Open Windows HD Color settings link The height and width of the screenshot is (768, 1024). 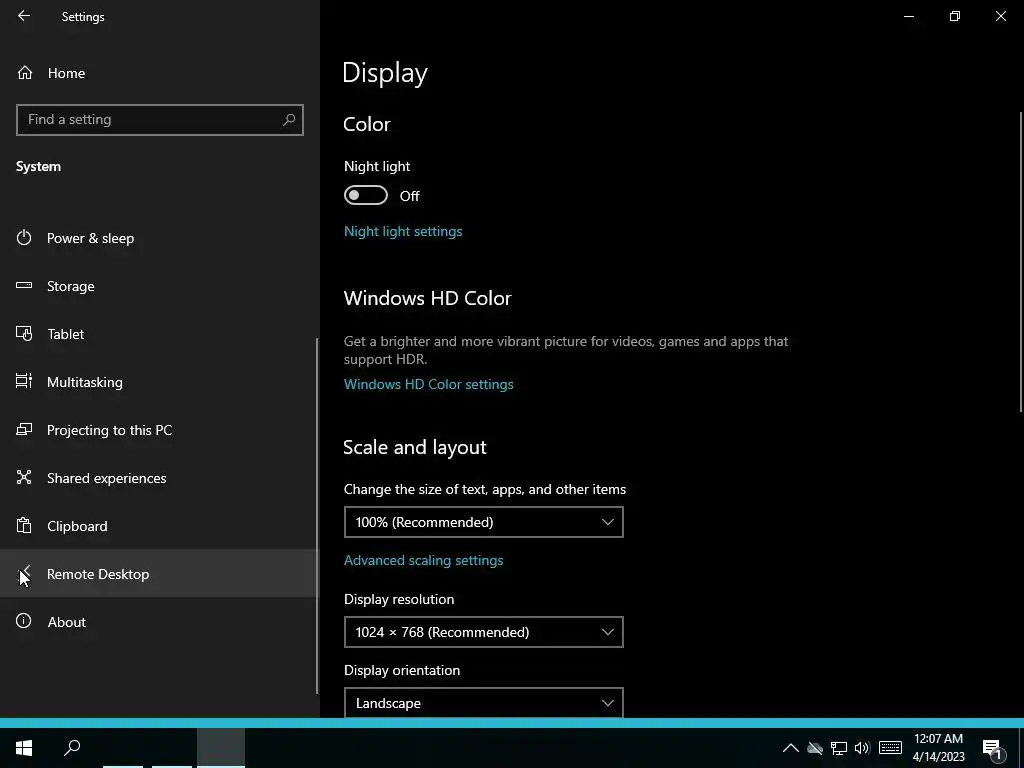pos(428,384)
